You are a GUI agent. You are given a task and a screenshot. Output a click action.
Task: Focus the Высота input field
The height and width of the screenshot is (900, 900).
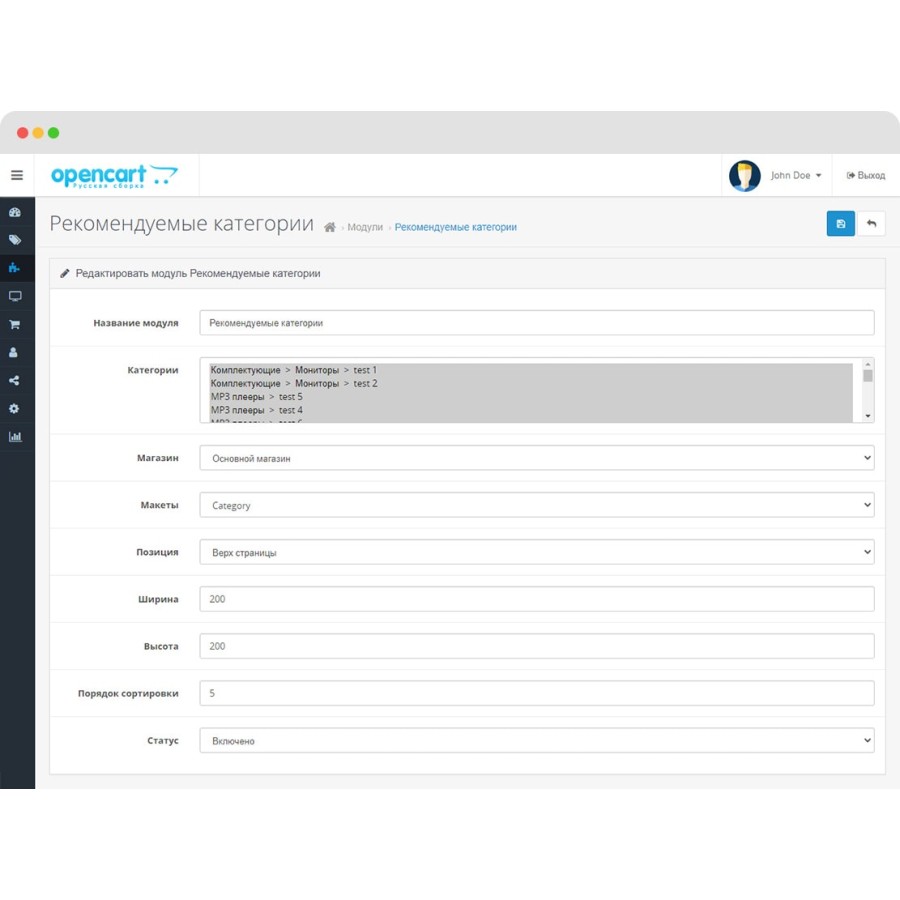[x=537, y=646]
